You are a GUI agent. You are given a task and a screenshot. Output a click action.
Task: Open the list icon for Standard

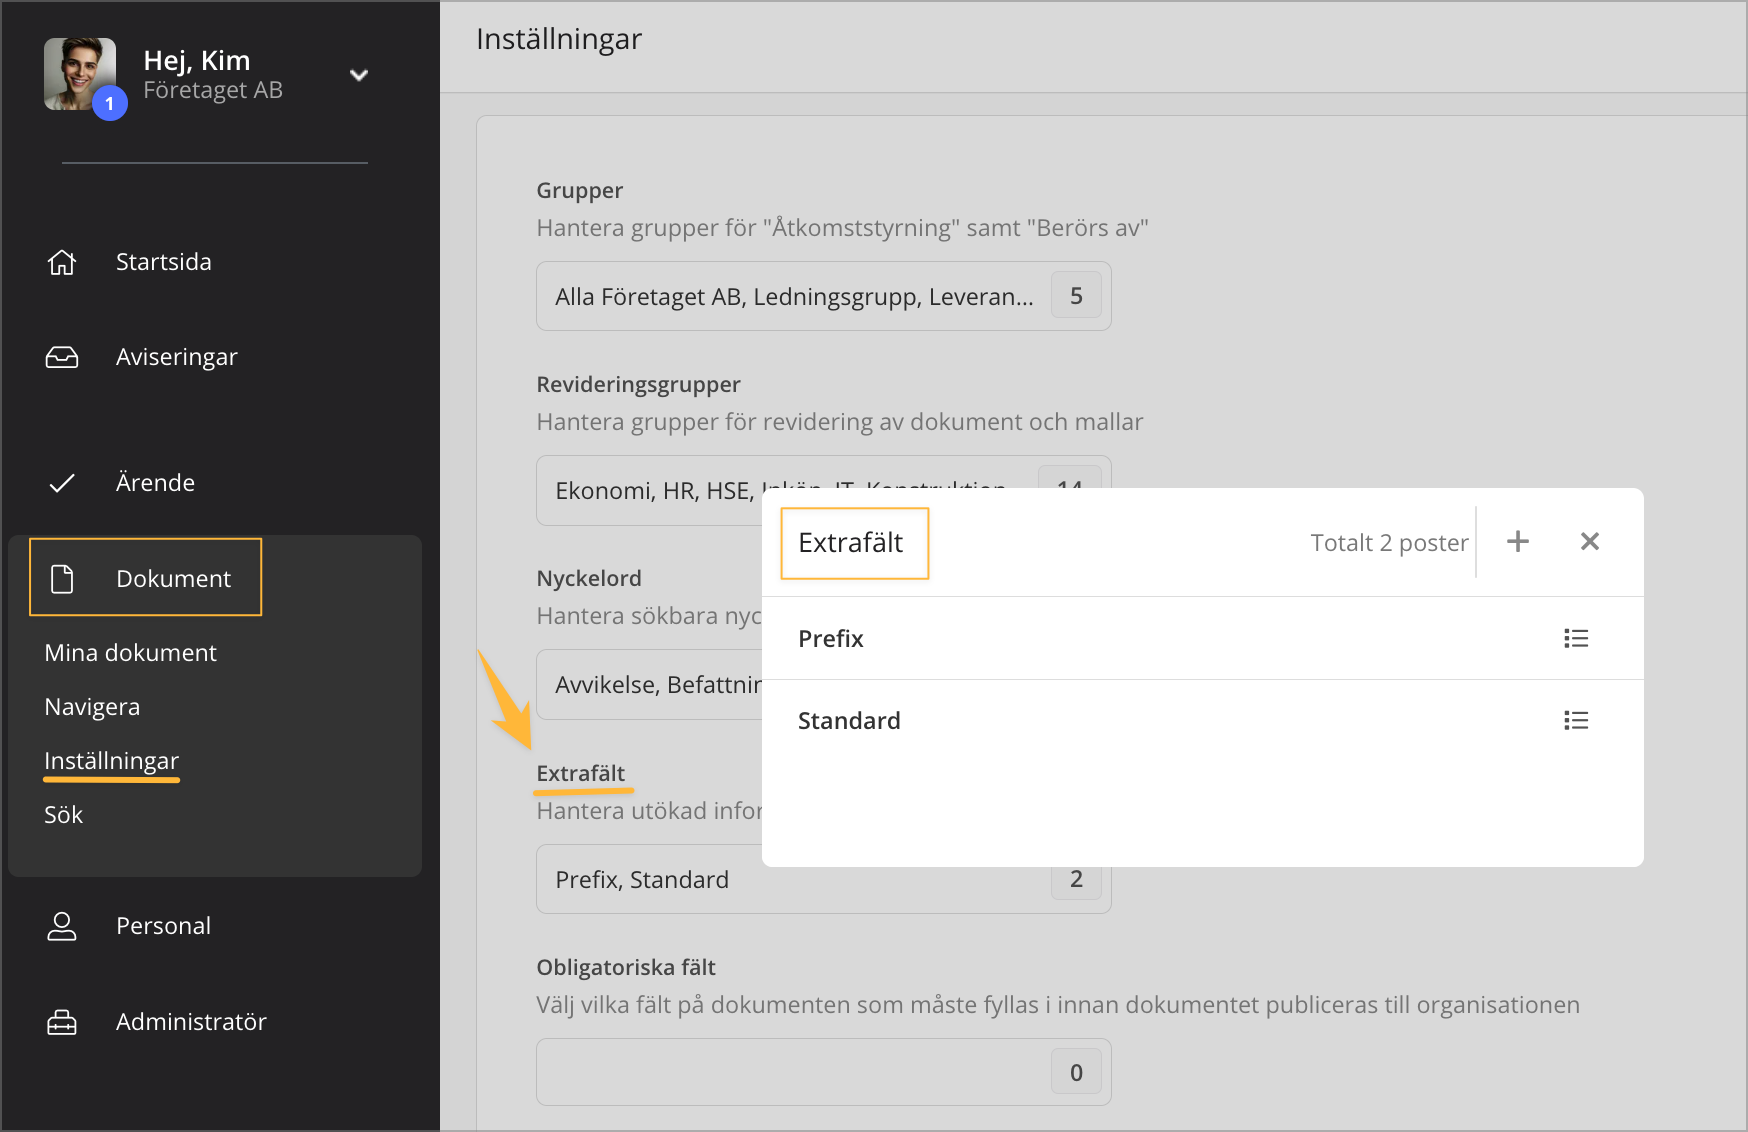[x=1576, y=721]
